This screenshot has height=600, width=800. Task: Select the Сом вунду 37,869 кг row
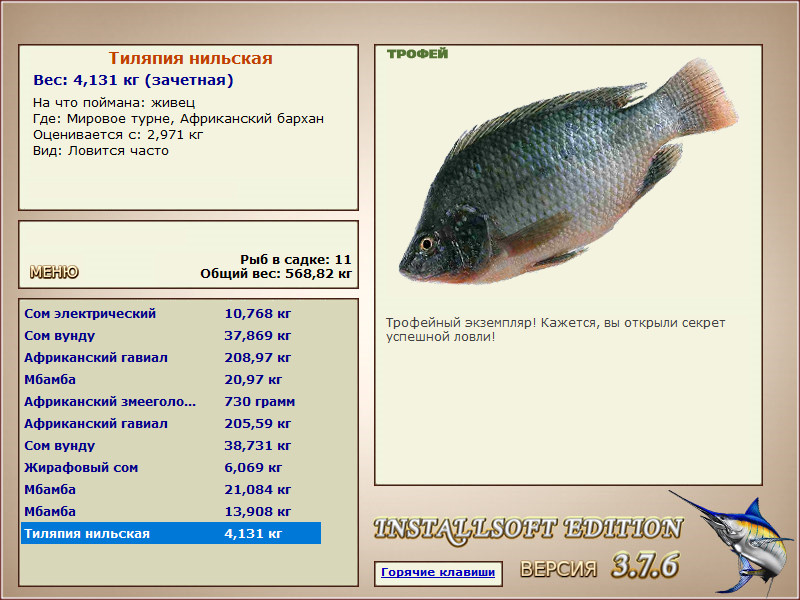click(x=171, y=335)
